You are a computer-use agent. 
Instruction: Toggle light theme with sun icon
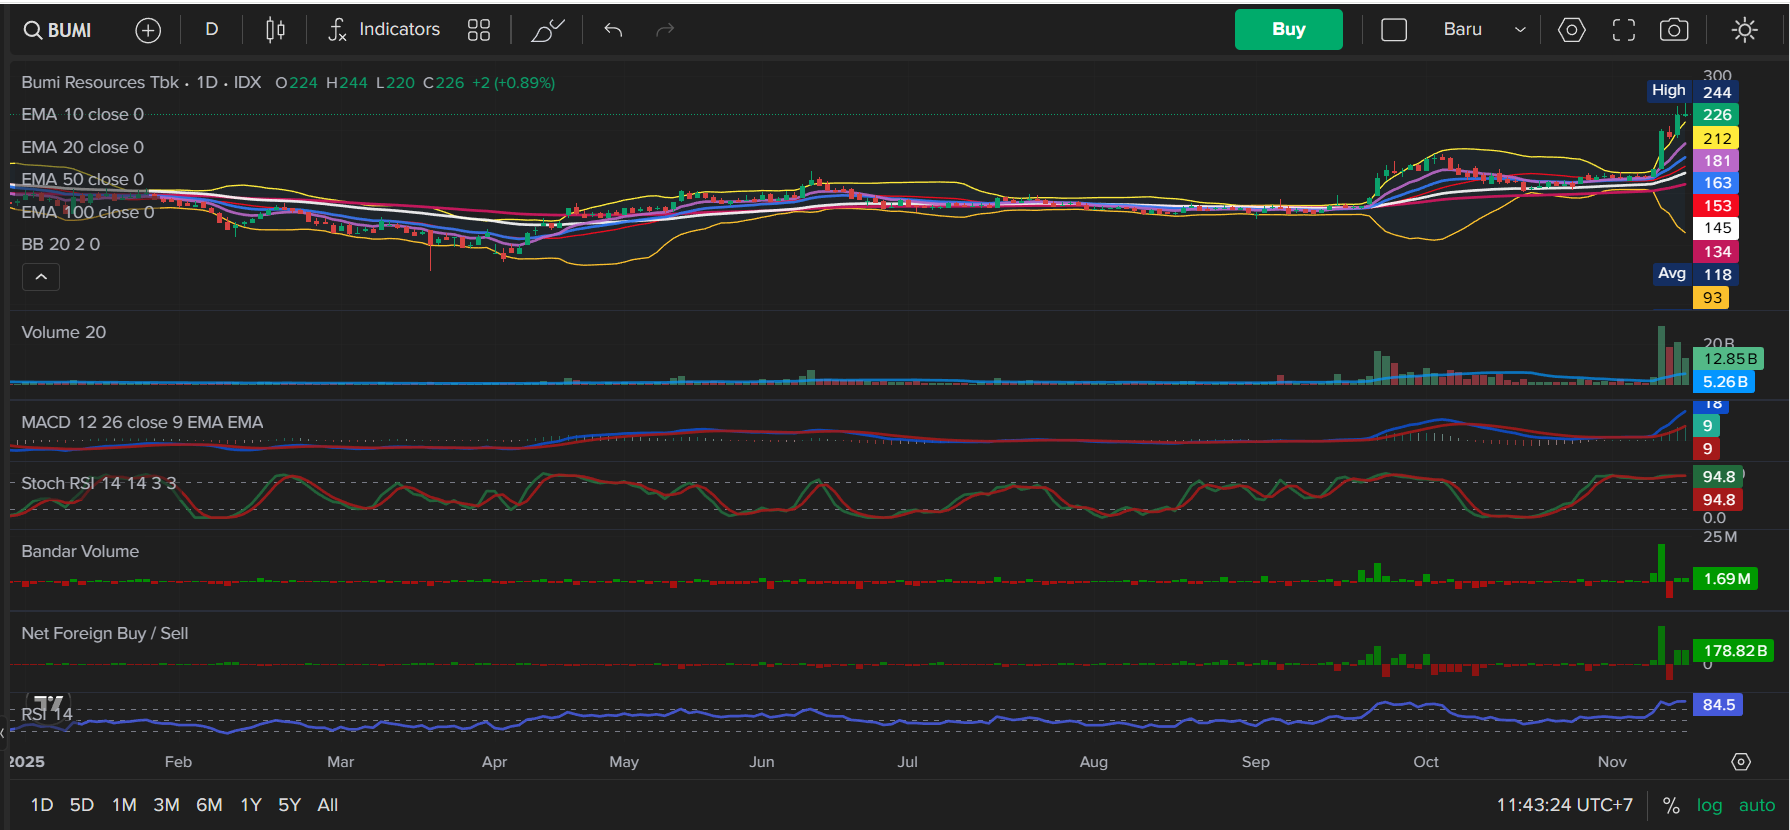coord(1744,31)
